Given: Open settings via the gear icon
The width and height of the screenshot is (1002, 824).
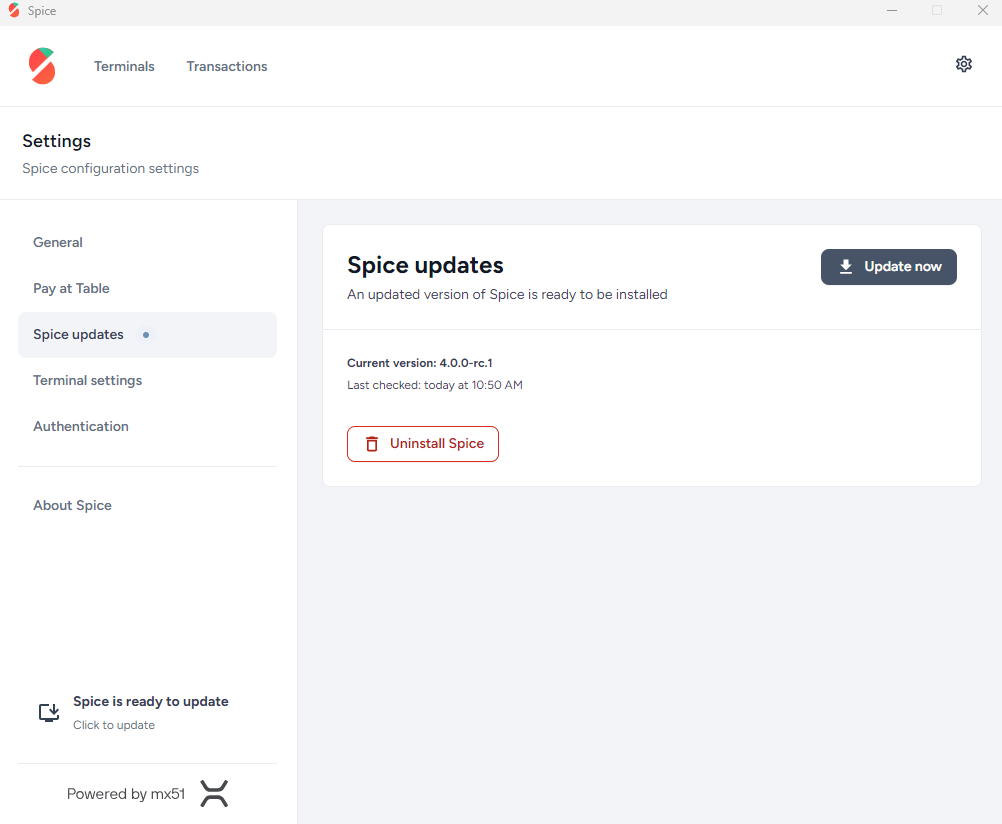Looking at the screenshot, I should 964,64.
